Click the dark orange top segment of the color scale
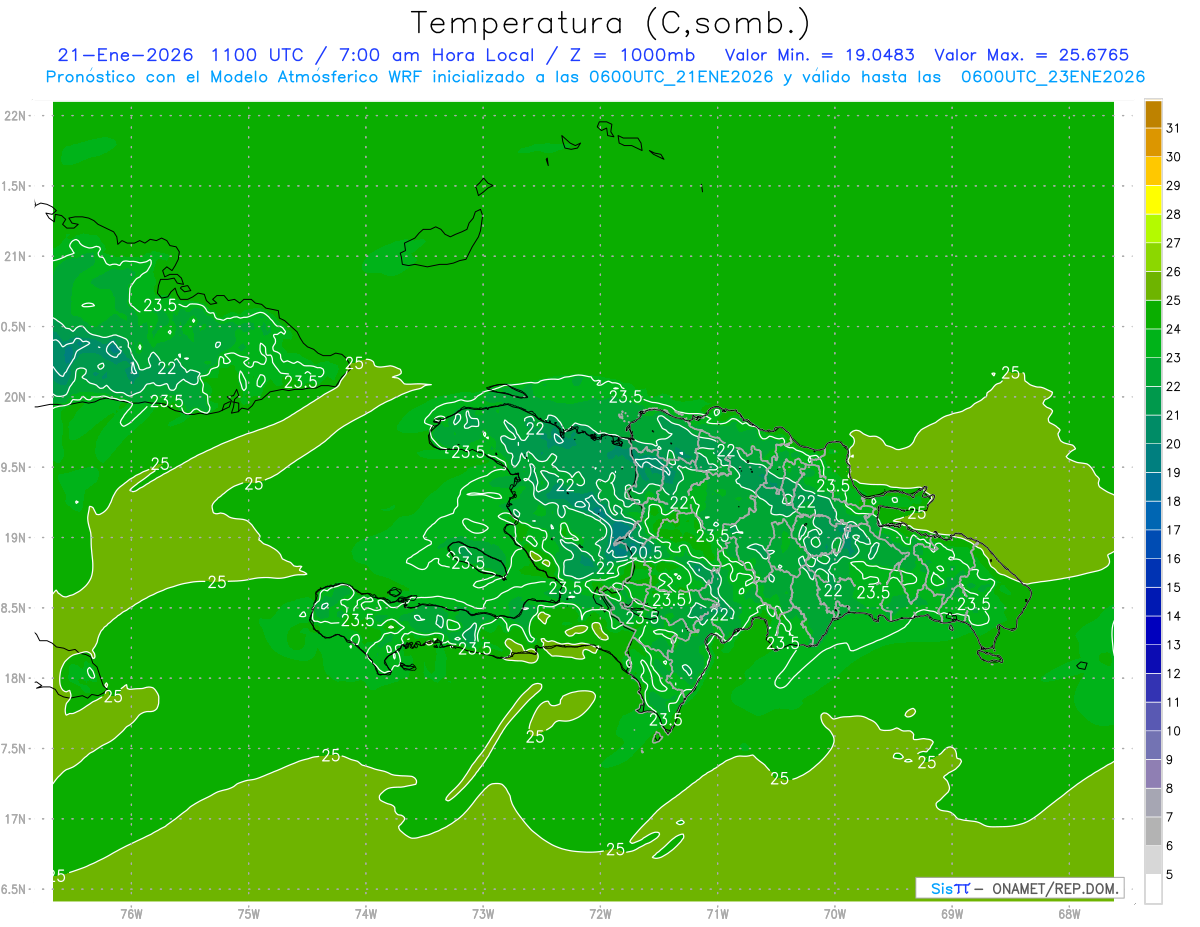Viewport: 1200px width, 927px height. coord(1153,114)
